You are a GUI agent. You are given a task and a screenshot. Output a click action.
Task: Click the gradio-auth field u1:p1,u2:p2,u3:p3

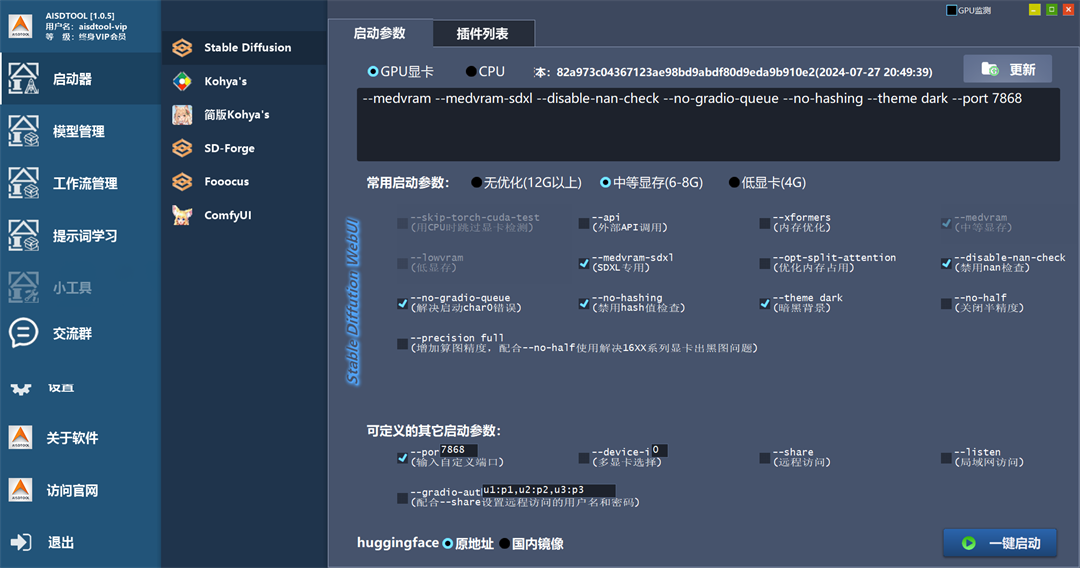point(548,490)
